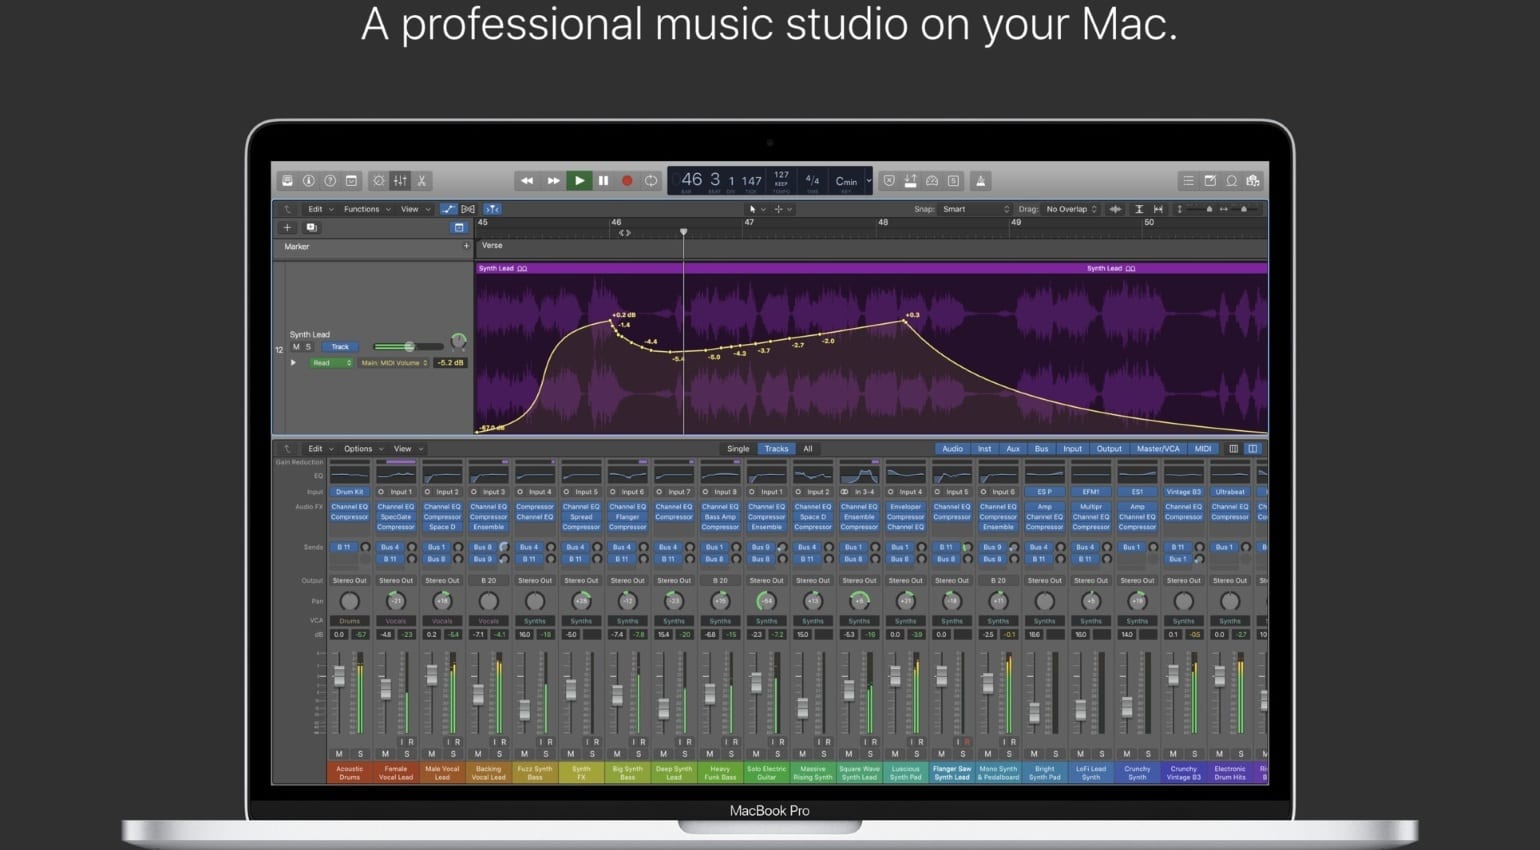Open the tracks area Edit menu

(319, 209)
